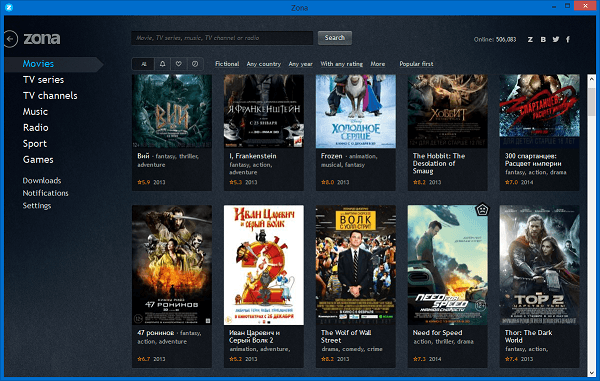Open the 47 ронинов poster
Screen dimensions: 600x381
[x=172, y=265]
